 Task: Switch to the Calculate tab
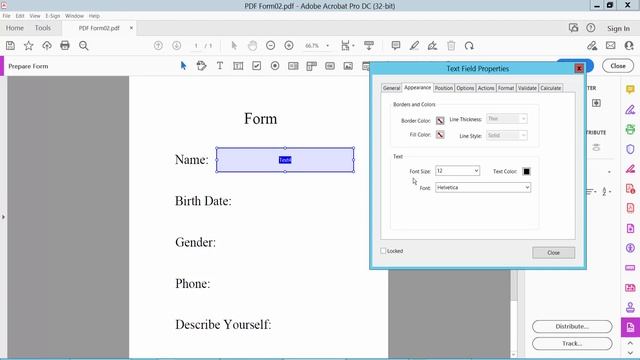click(551, 88)
